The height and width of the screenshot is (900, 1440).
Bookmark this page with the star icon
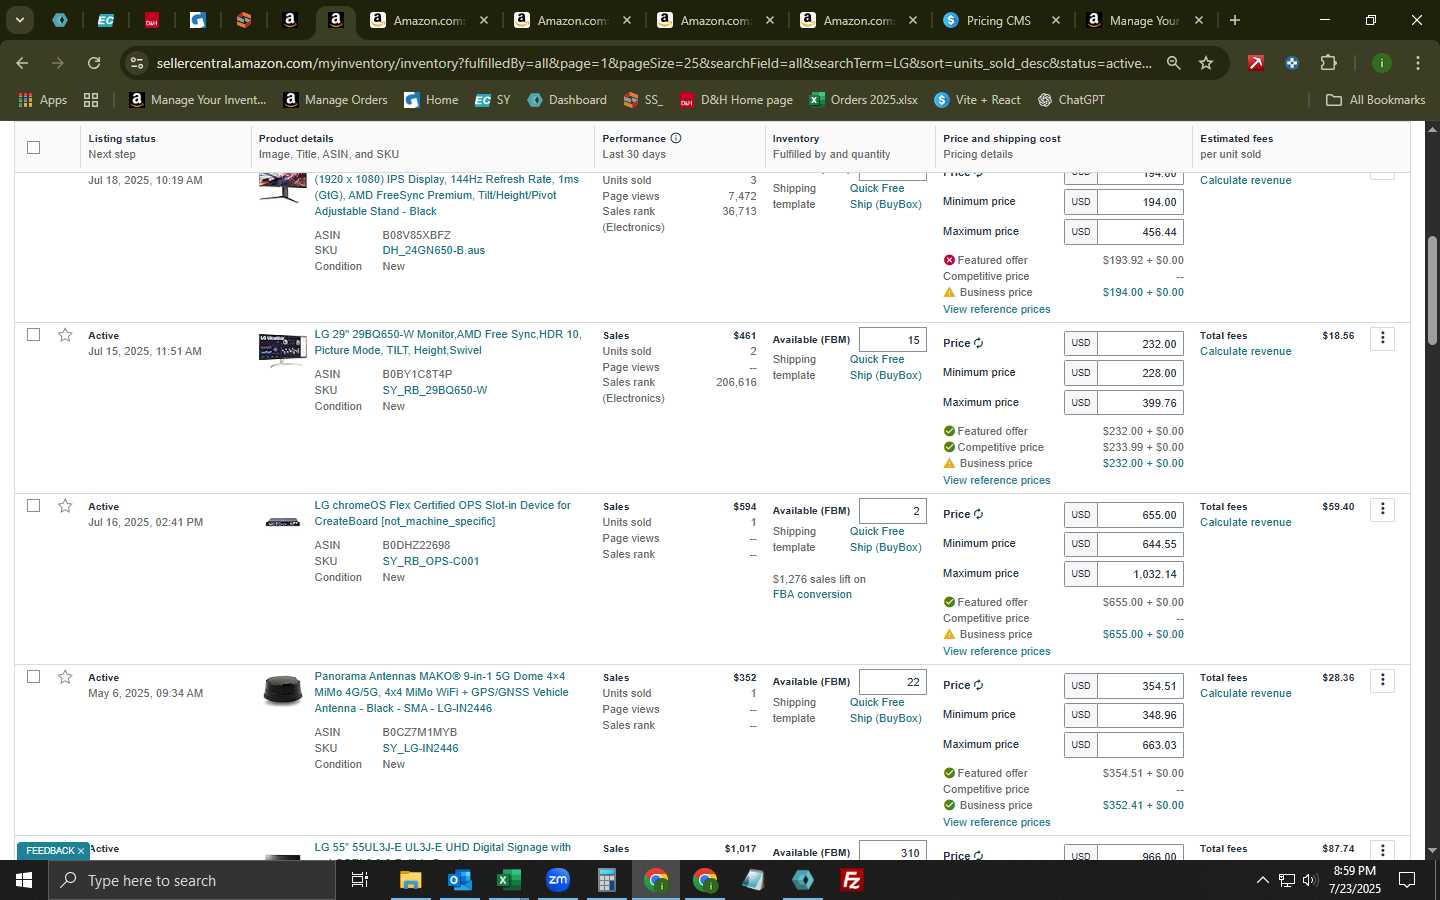pos(1206,63)
